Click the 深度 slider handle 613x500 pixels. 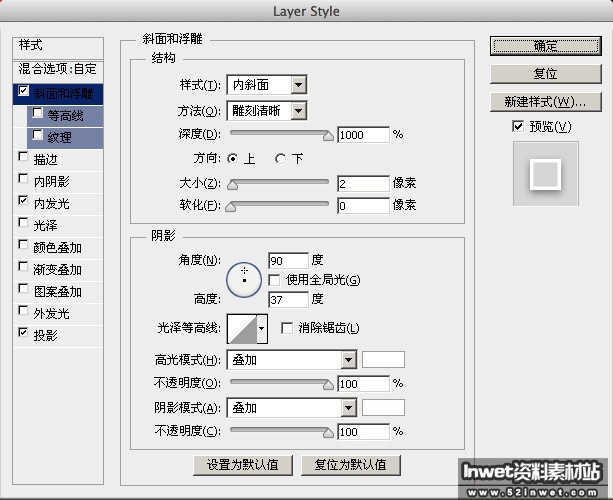(x=328, y=136)
